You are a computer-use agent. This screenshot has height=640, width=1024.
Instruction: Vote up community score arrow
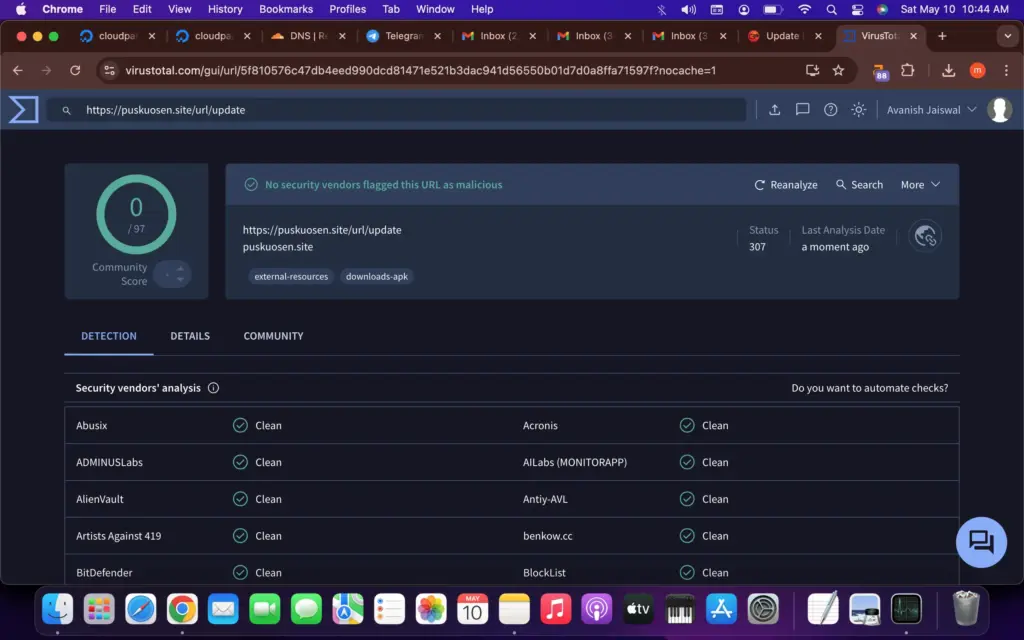(x=180, y=268)
